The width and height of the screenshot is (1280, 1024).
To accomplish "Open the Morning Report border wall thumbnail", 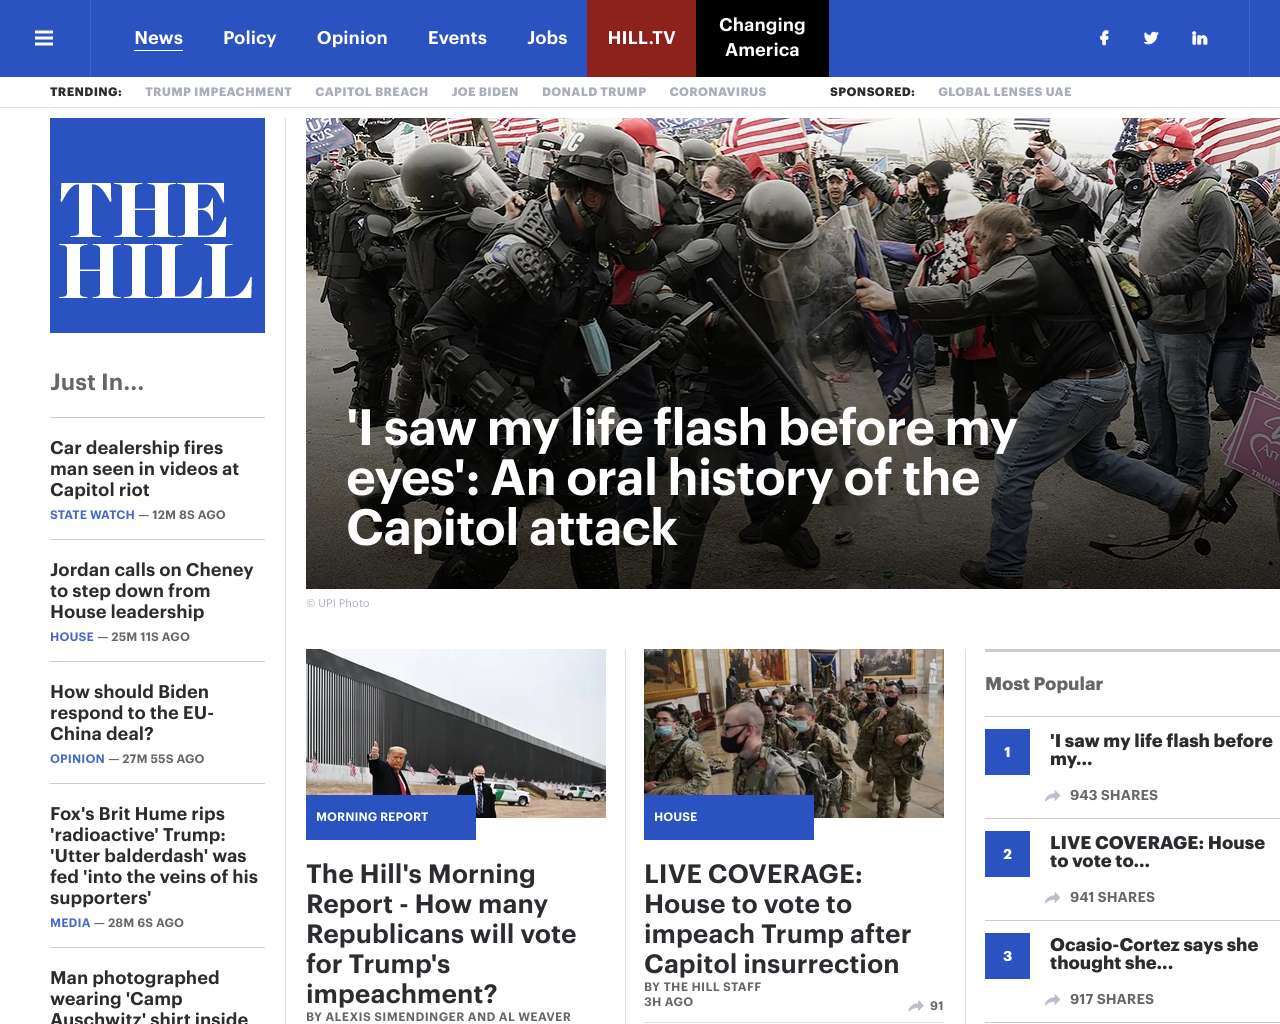I will pos(456,733).
